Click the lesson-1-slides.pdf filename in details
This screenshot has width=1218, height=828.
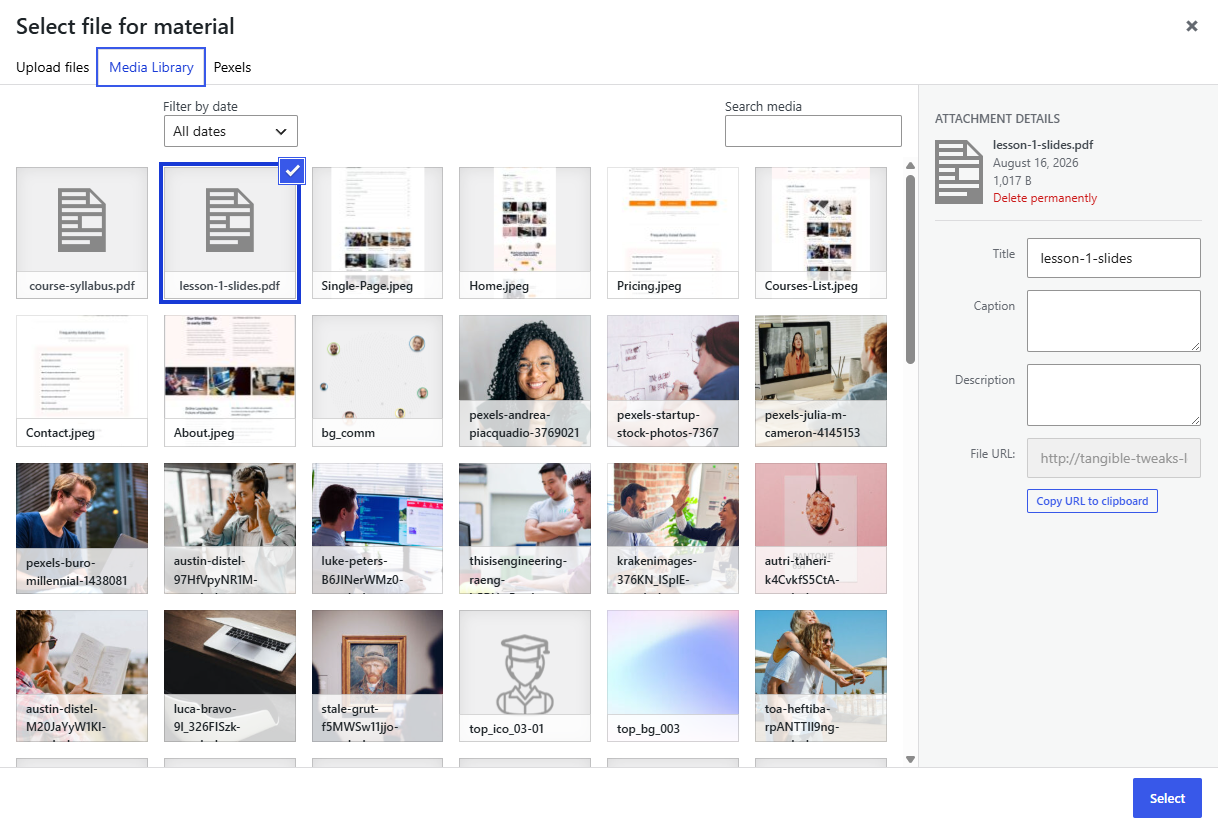(1043, 145)
